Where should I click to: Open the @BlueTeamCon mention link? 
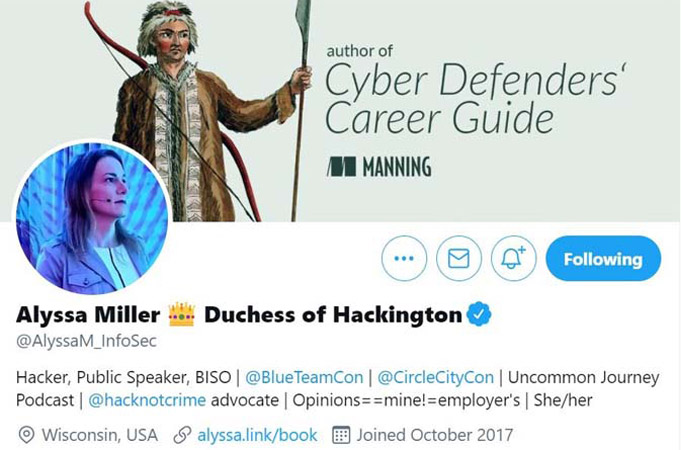pos(304,377)
